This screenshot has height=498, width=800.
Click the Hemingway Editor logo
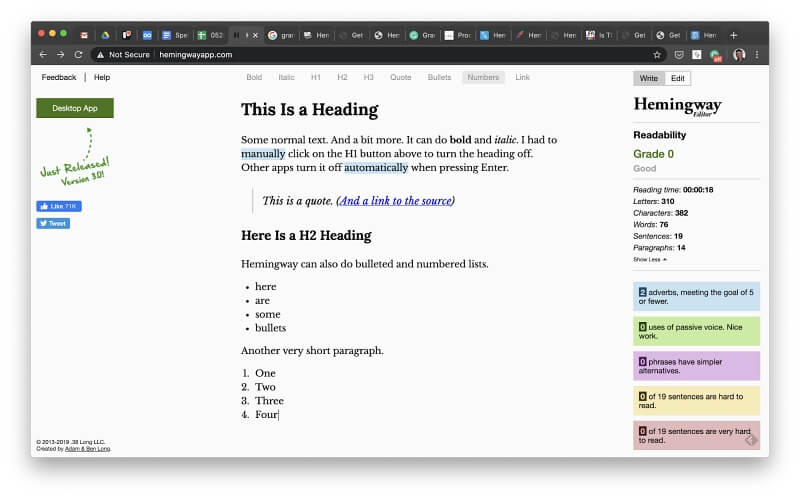(x=678, y=106)
